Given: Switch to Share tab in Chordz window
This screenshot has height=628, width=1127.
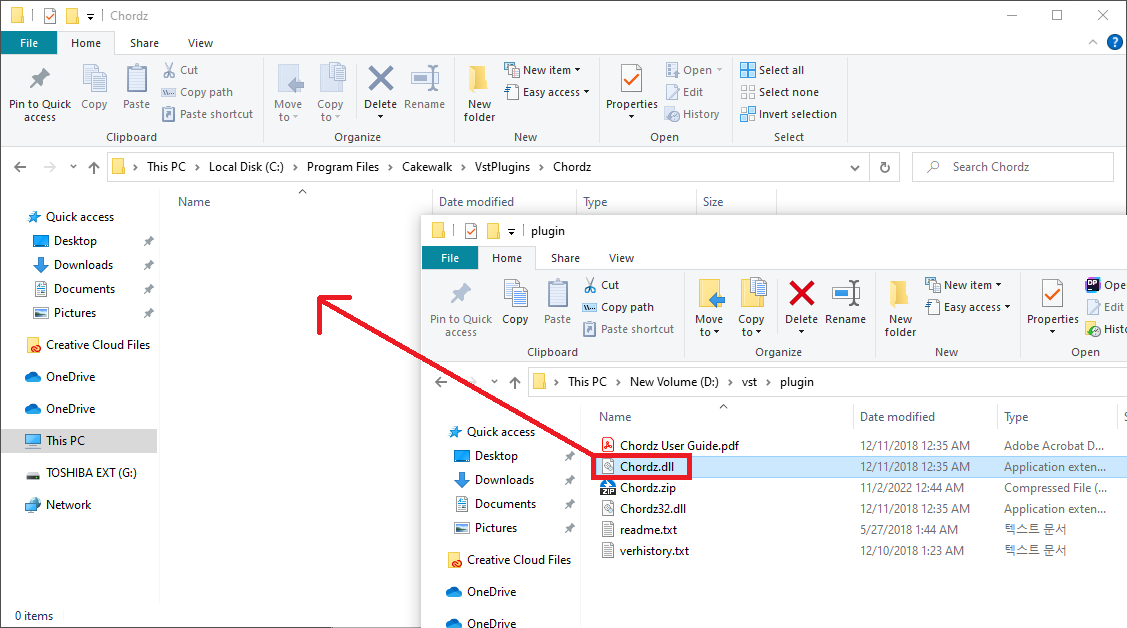Looking at the screenshot, I should [x=144, y=43].
